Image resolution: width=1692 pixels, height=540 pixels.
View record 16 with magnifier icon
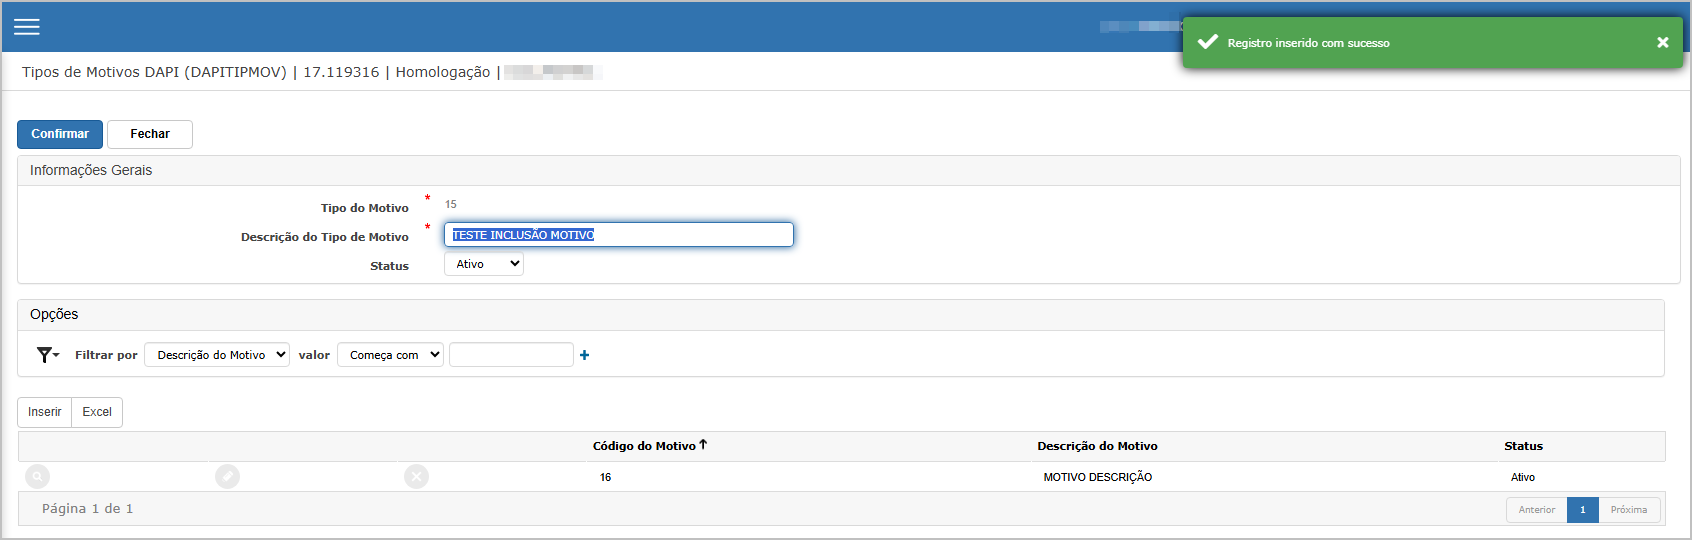coord(37,477)
